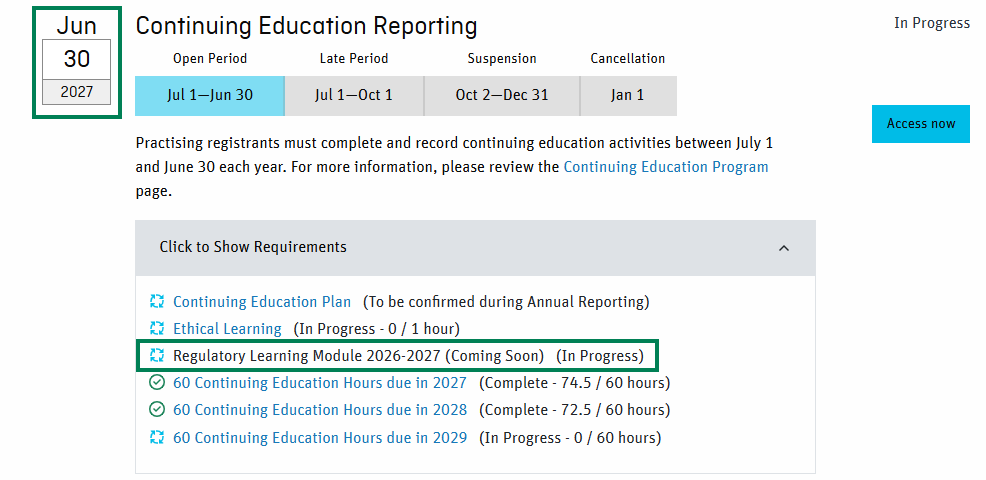Click the in-progress icon for 2029 hours
The height and width of the screenshot is (480, 986).
157,437
